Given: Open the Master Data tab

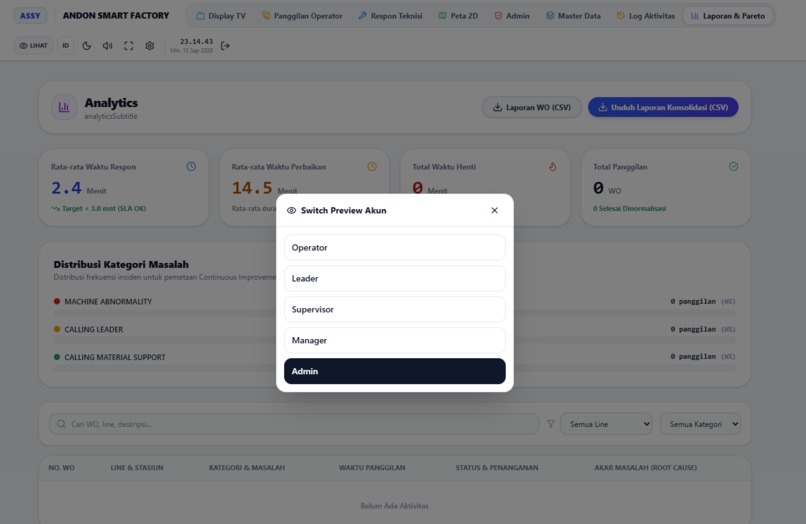Looking at the screenshot, I should 573,16.
